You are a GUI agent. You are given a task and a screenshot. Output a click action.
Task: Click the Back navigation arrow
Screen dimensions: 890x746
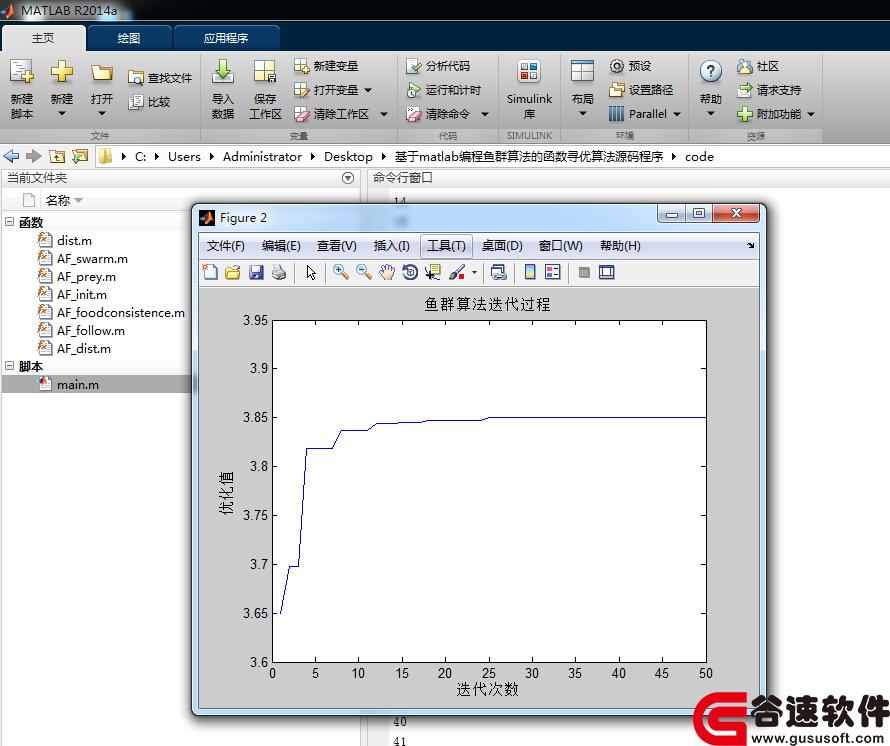click(x=11, y=156)
